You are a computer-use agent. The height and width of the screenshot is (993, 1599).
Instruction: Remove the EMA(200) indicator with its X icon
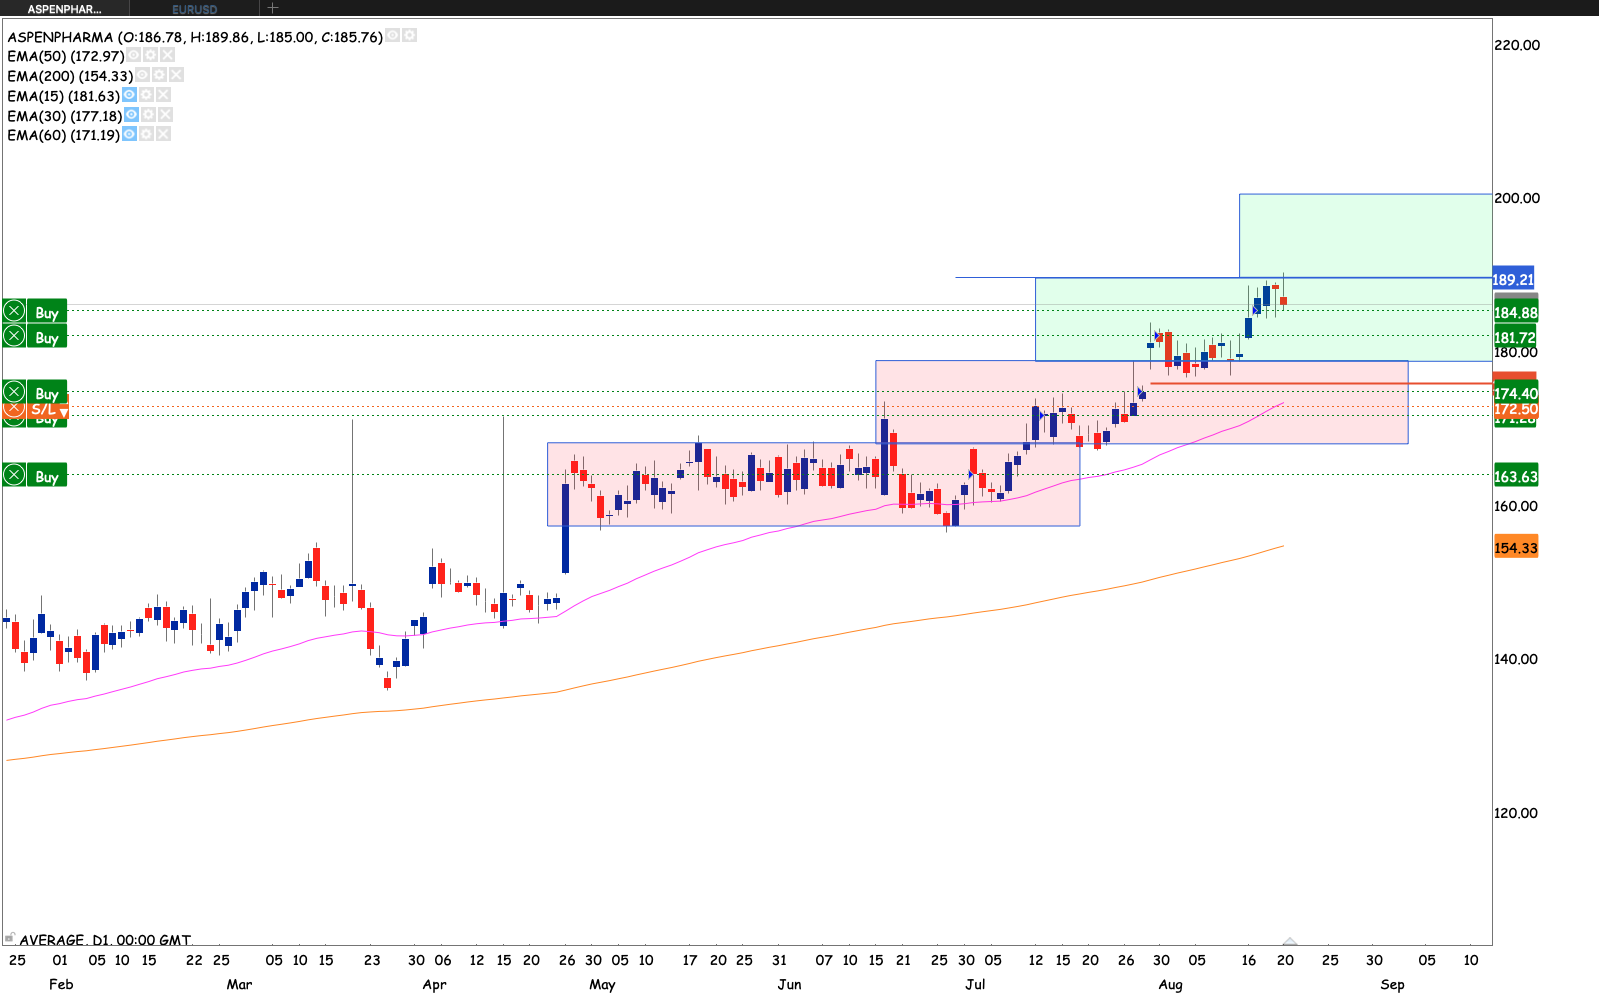pyautogui.click(x=176, y=75)
